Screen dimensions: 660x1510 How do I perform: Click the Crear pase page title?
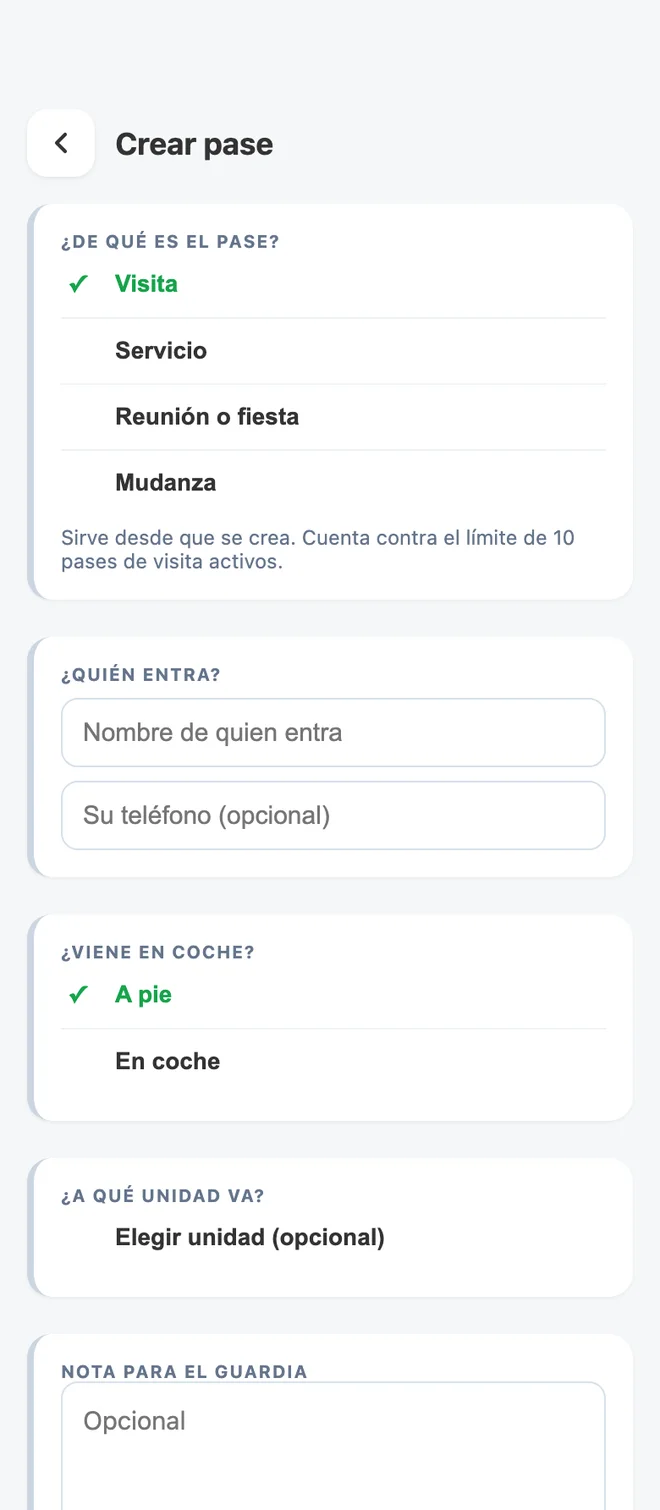tap(194, 144)
